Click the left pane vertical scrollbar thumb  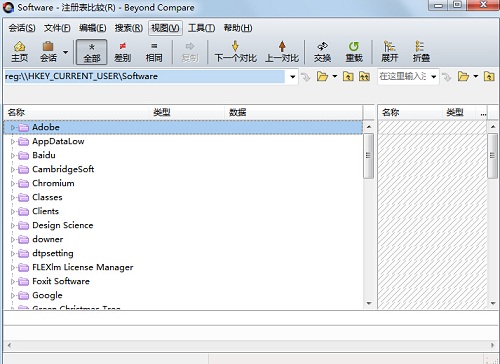[x=369, y=156]
